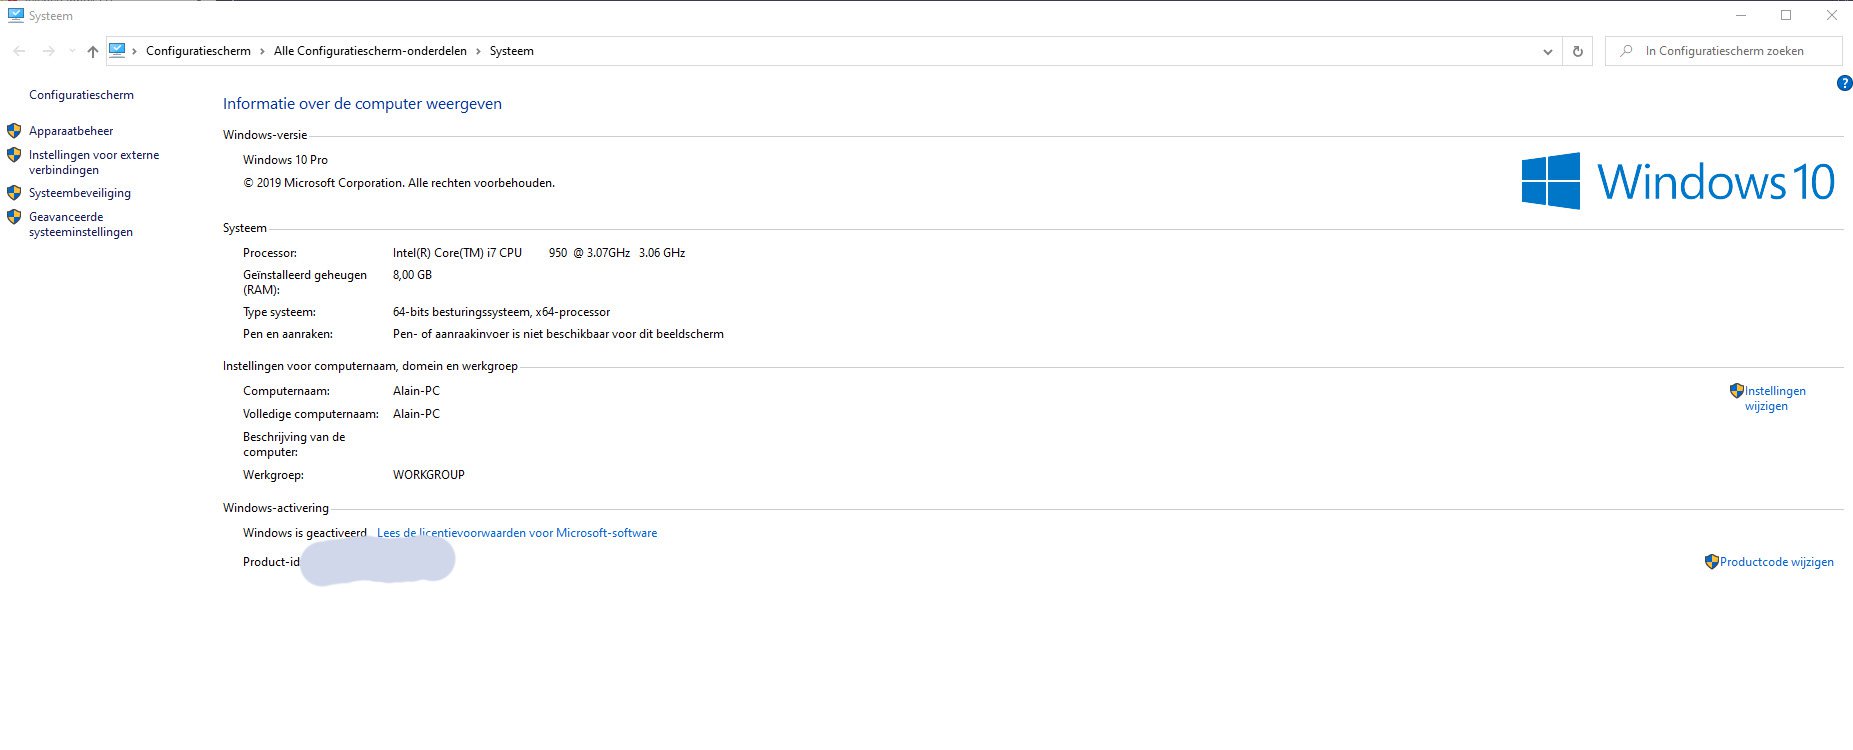Click shield icon beside Geavanceerde systeeminstellingen
Screen dimensions: 1853x750
pyautogui.click(x=14, y=216)
